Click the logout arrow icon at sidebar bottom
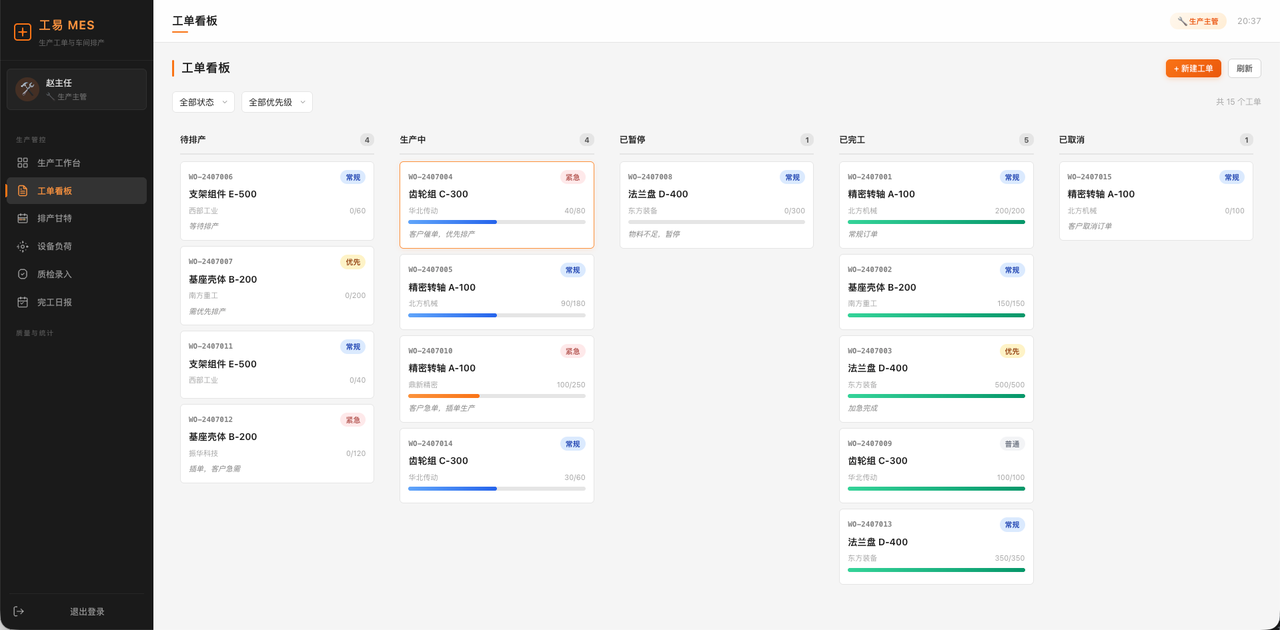The height and width of the screenshot is (630, 1280). click(x=19, y=611)
